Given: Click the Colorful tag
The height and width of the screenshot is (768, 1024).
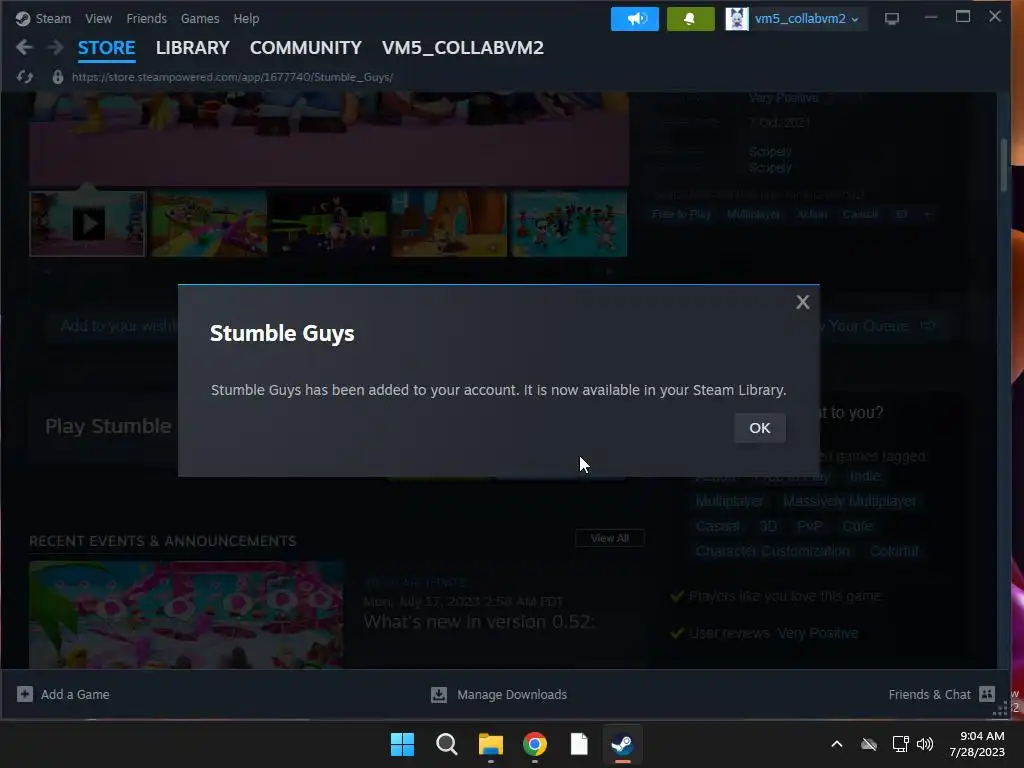Looking at the screenshot, I should tap(893, 551).
